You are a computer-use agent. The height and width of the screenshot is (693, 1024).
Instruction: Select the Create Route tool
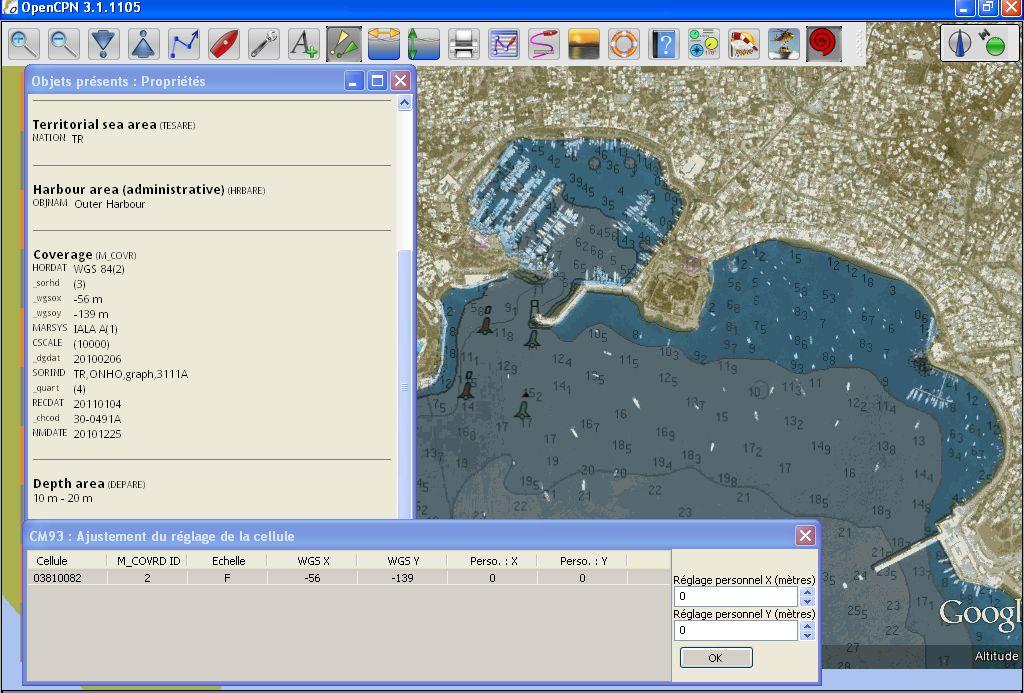point(184,44)
